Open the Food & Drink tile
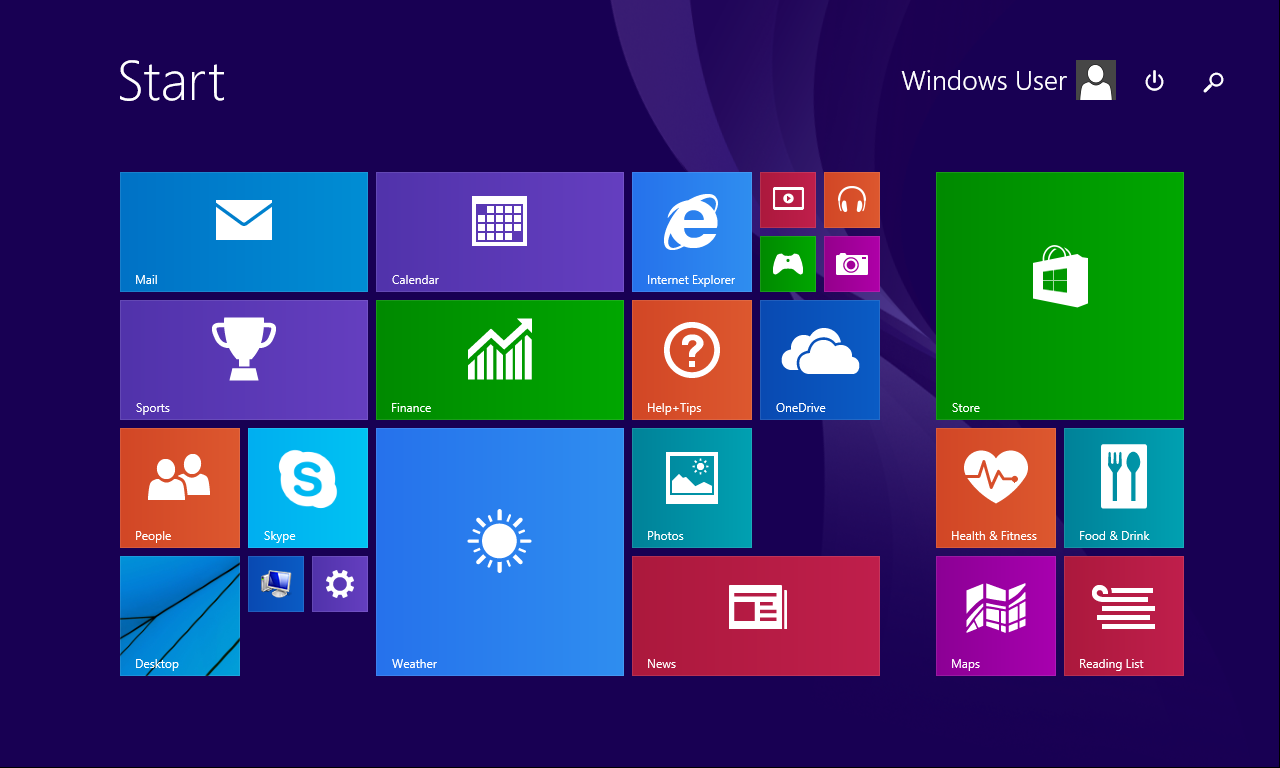 pyautogui.click(x=1124, y=488)
